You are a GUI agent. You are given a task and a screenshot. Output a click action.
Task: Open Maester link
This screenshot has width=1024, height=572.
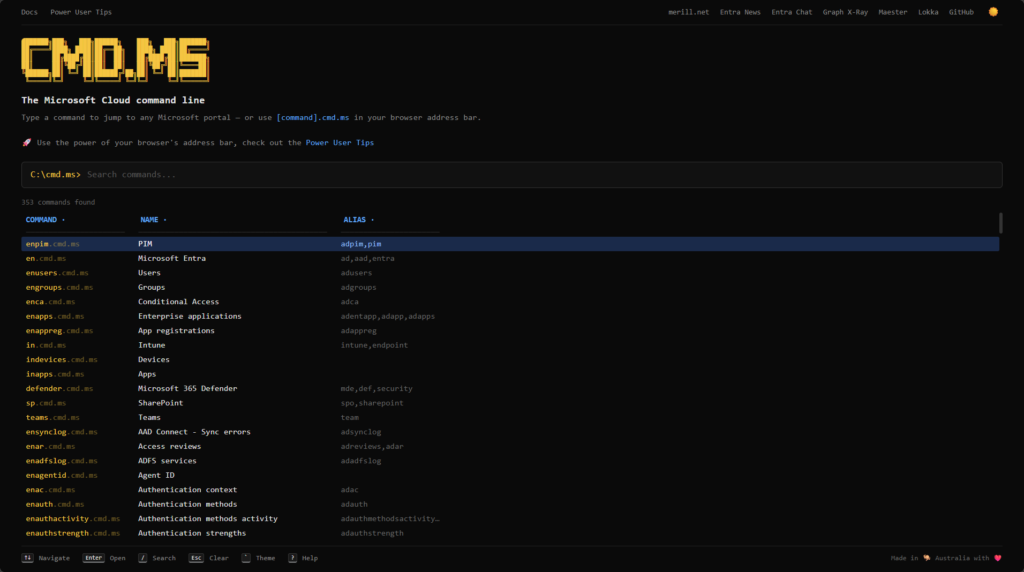pyautogui.click(x=893, y=12)
